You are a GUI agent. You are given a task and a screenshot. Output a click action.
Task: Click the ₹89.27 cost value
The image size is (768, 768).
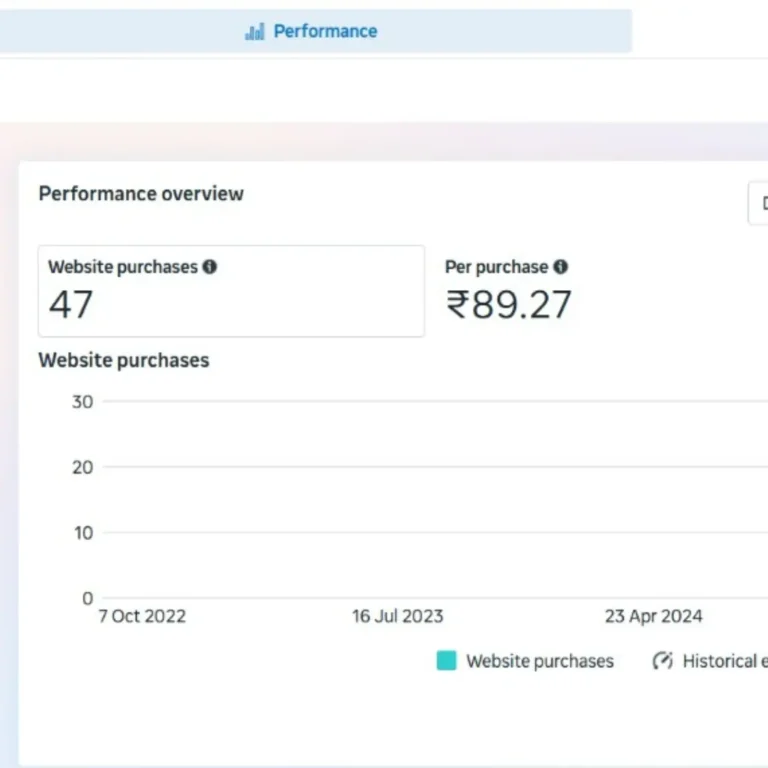509,305
